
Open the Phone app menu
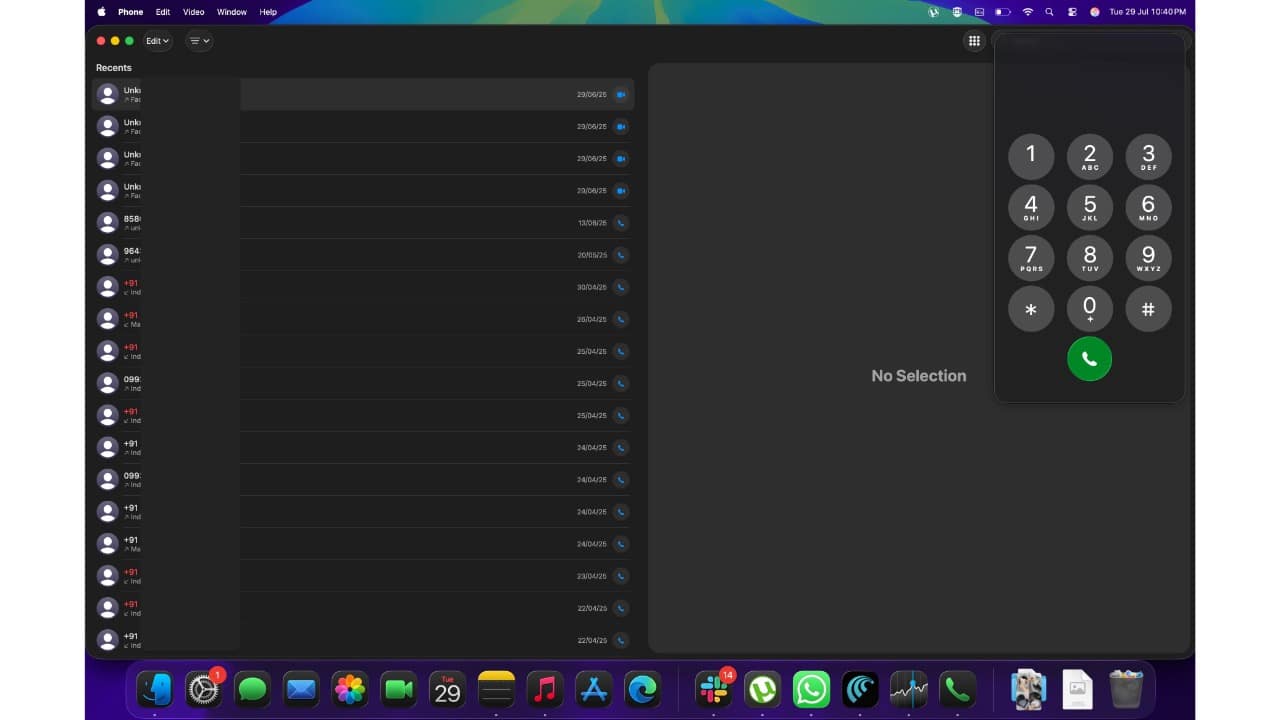coord(131,12)
